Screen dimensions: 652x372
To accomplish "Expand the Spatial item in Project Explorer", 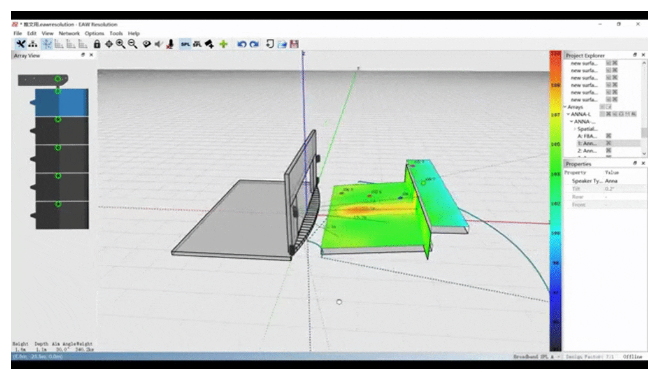I will pyautogui.click(x=575, y=129).
